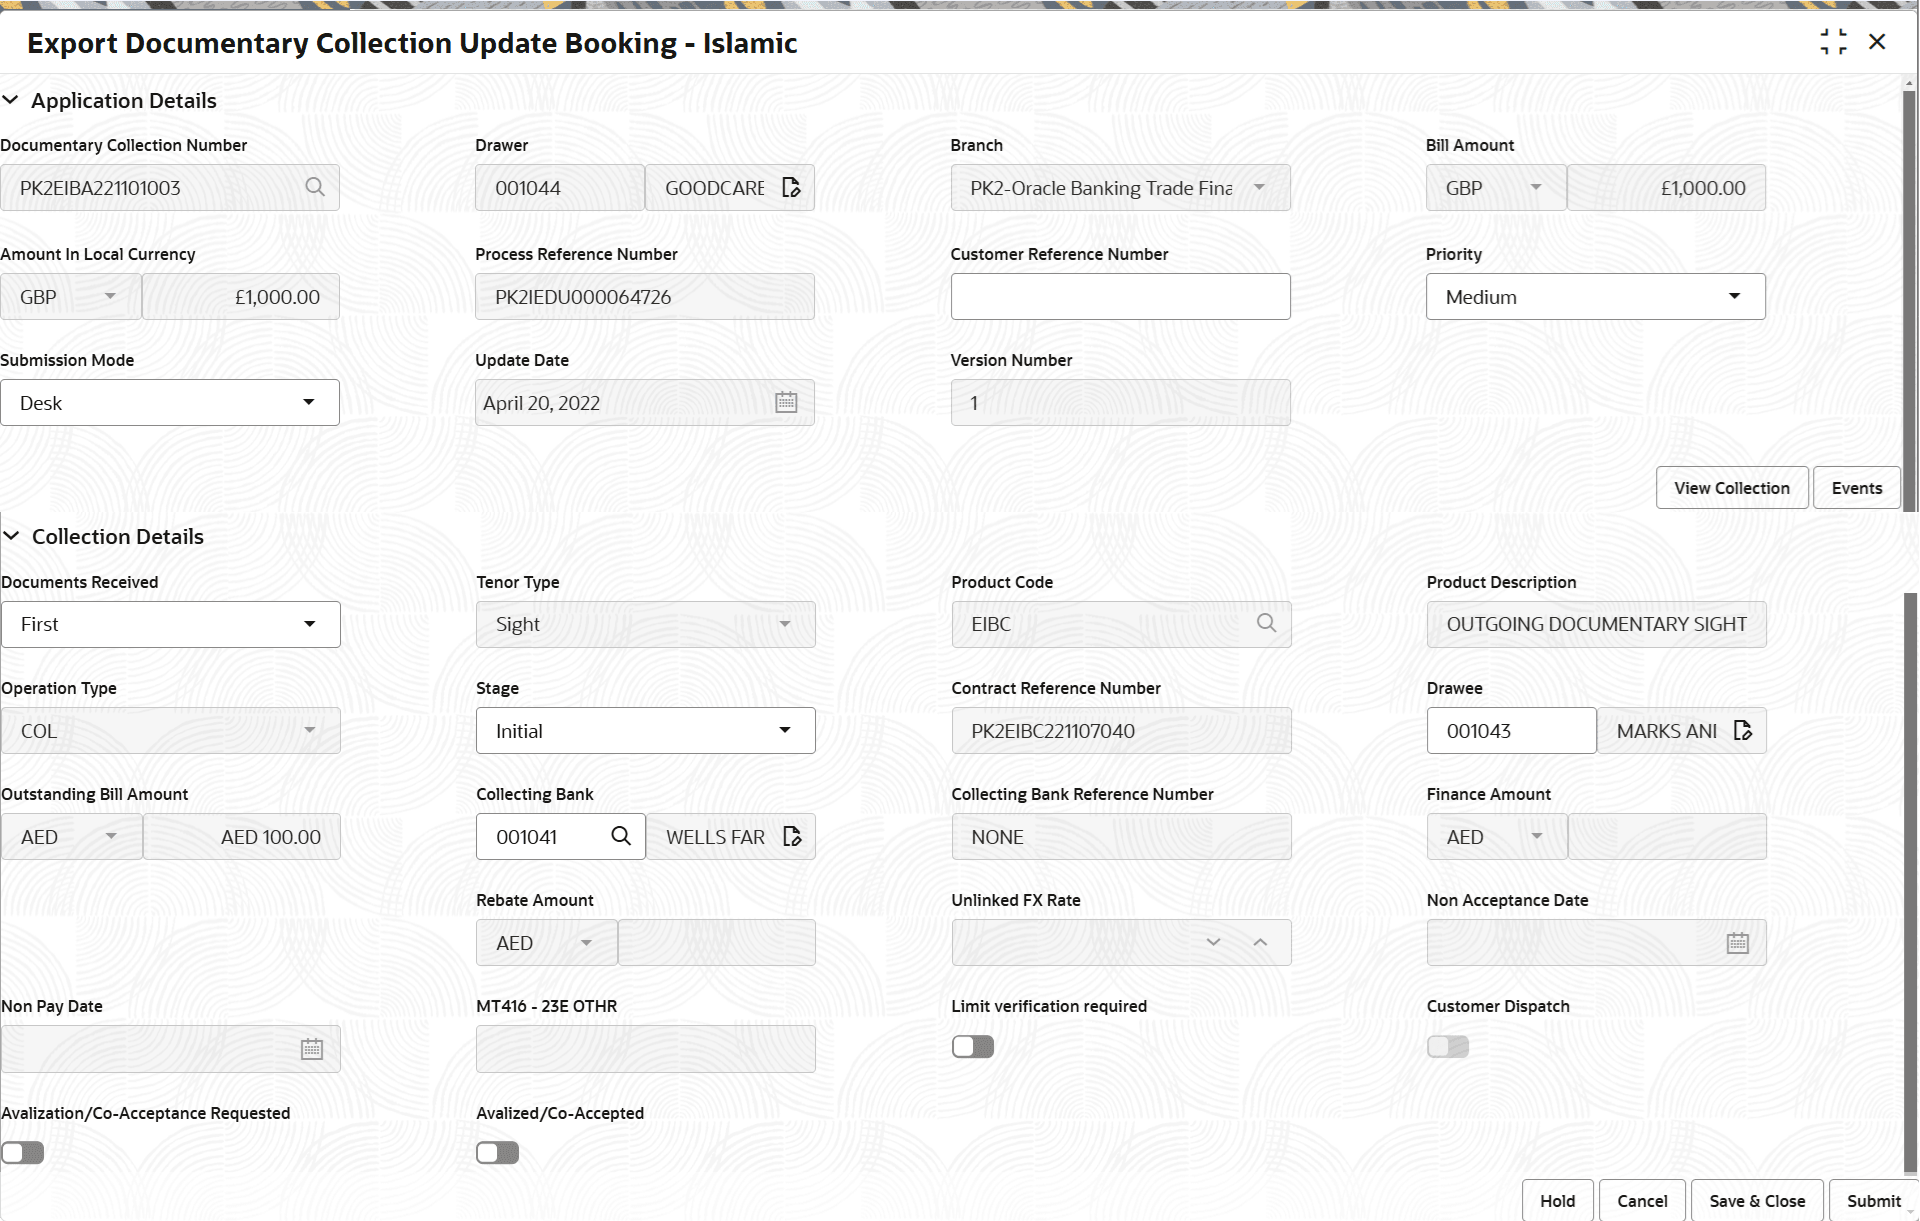1920x1221 pixels.
Task: Click the View Collection button
Action: (1731, 487)
